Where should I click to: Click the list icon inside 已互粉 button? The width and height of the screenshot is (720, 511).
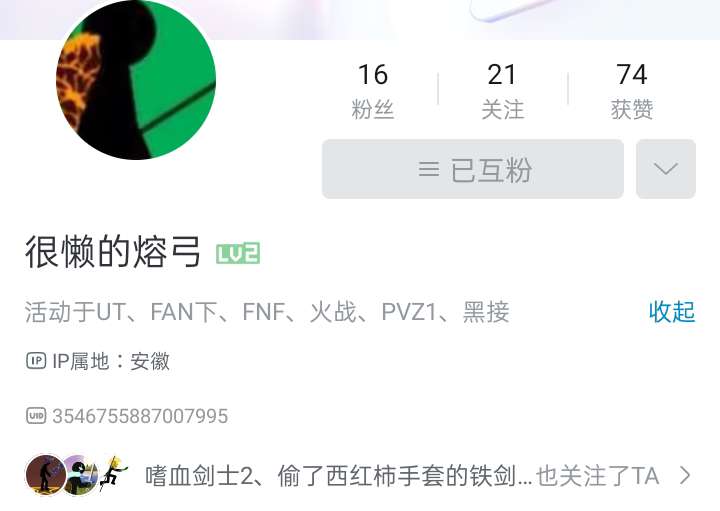[x=429, y=169]
